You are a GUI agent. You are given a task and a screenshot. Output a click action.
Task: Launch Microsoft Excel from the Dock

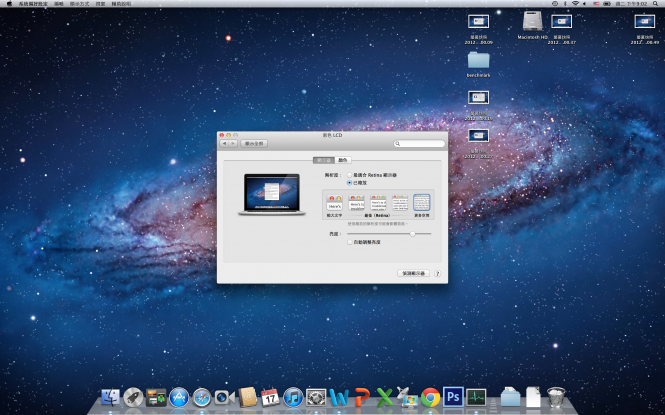[385, 398]
